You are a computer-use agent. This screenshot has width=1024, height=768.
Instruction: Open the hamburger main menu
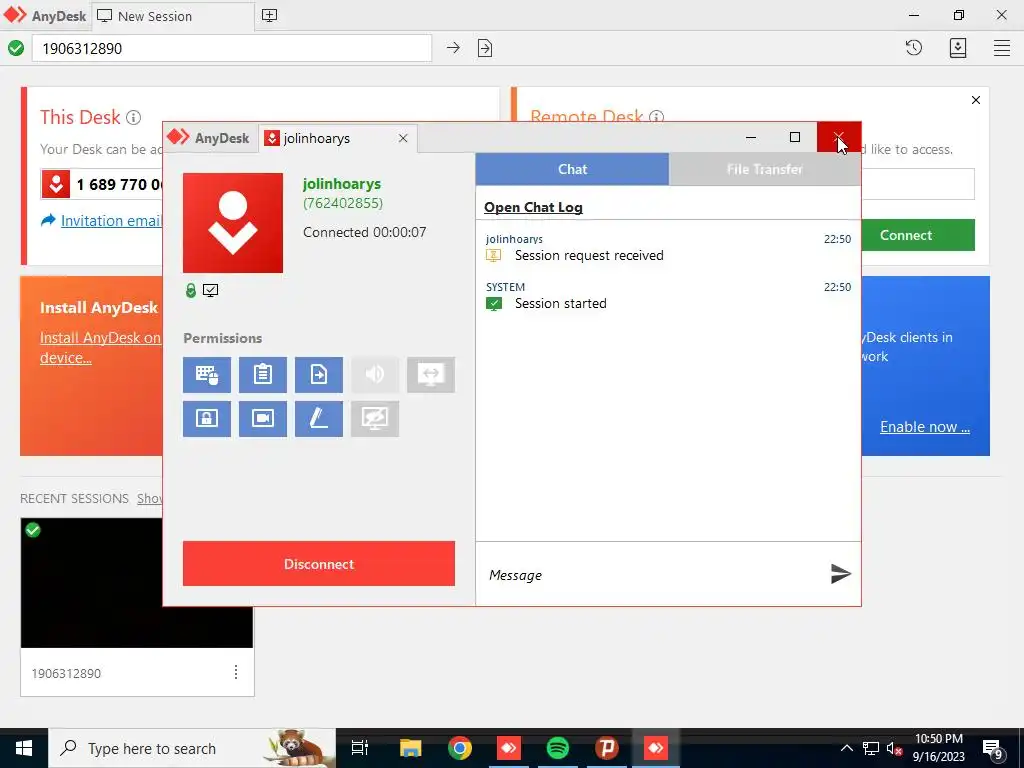tap(1001, 48)
